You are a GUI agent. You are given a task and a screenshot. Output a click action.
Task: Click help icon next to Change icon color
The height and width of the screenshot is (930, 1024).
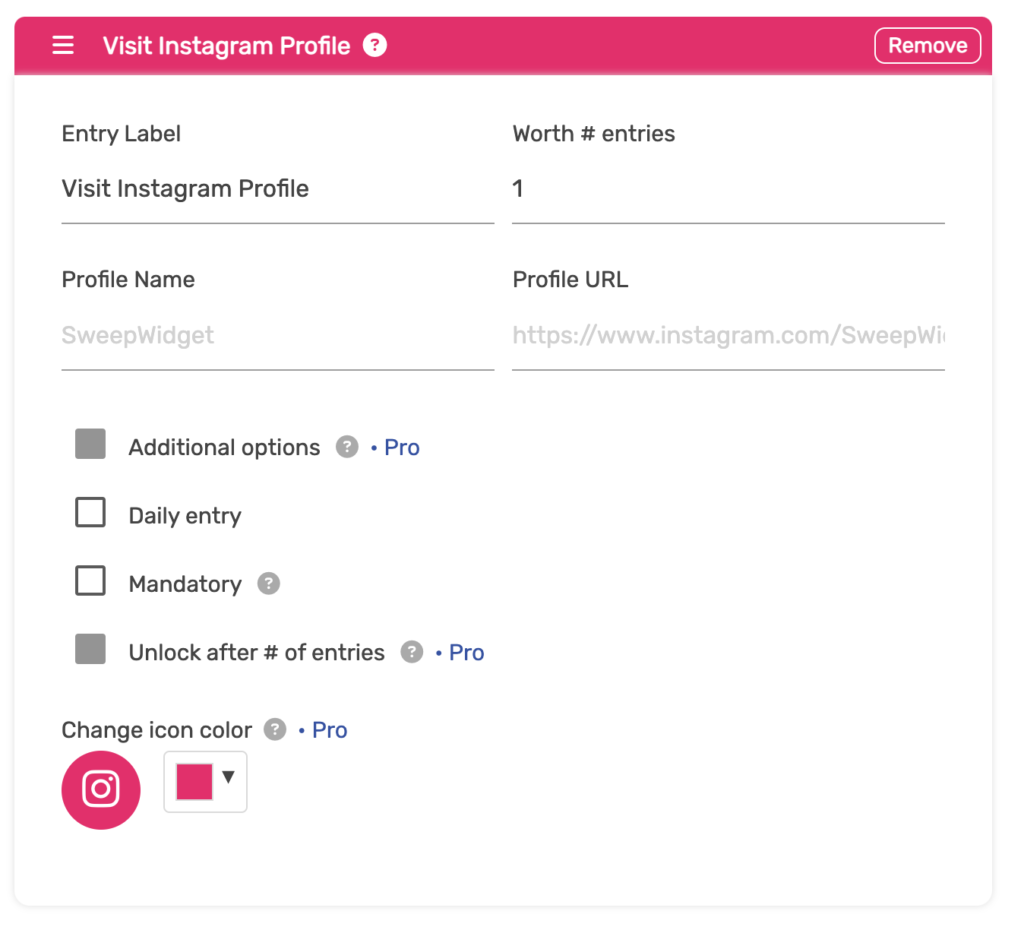point(275,730)
